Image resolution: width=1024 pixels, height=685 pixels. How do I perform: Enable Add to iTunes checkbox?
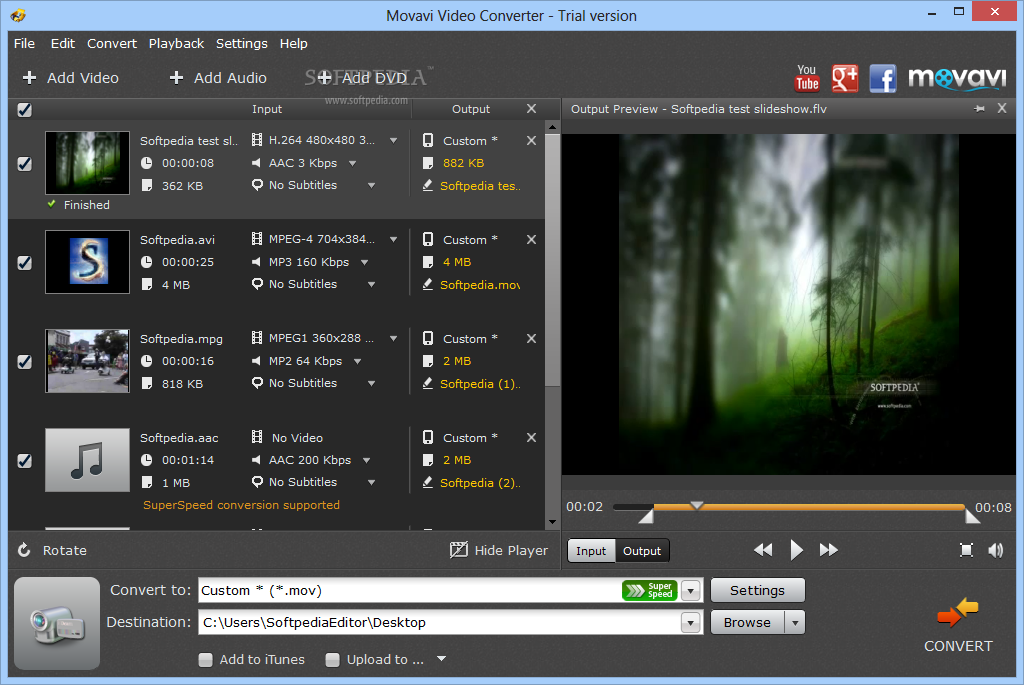pyautogui.click(x=206, y=660)
